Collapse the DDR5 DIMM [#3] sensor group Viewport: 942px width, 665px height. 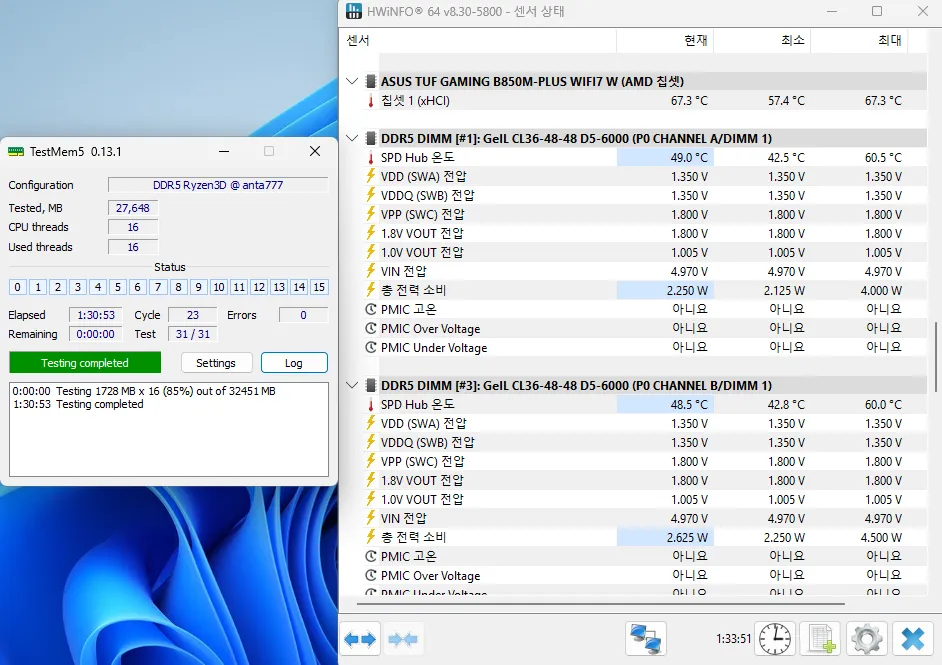click(352, 385)
